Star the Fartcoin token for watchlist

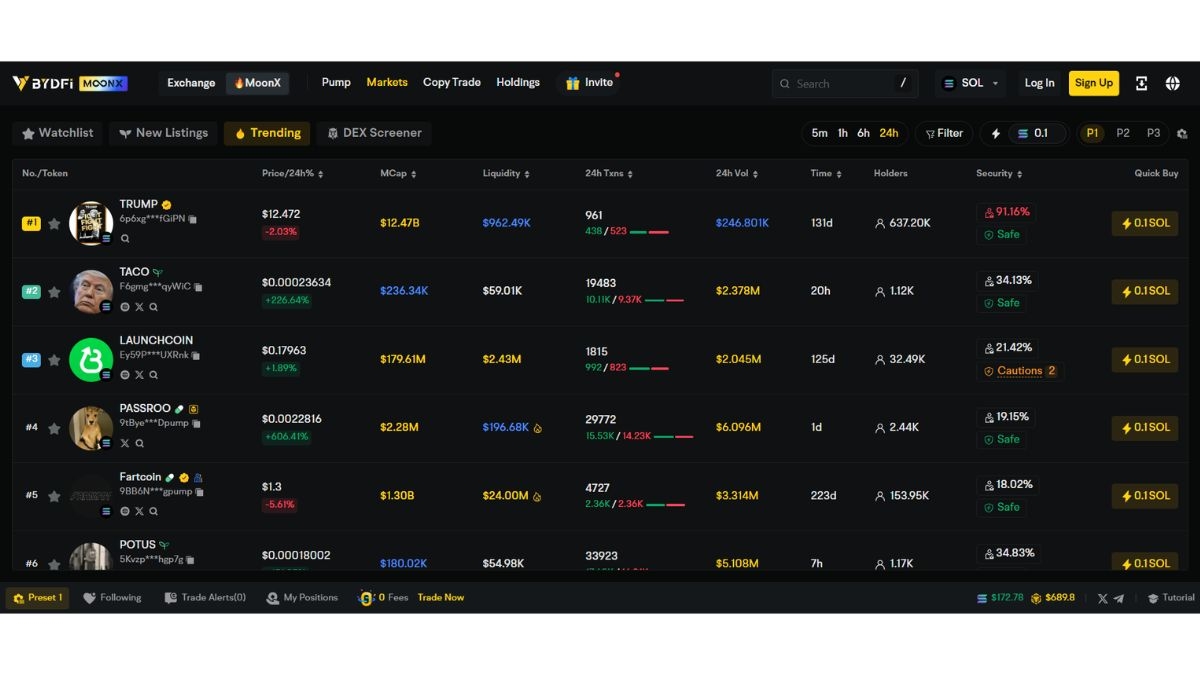tap(54, 496)
